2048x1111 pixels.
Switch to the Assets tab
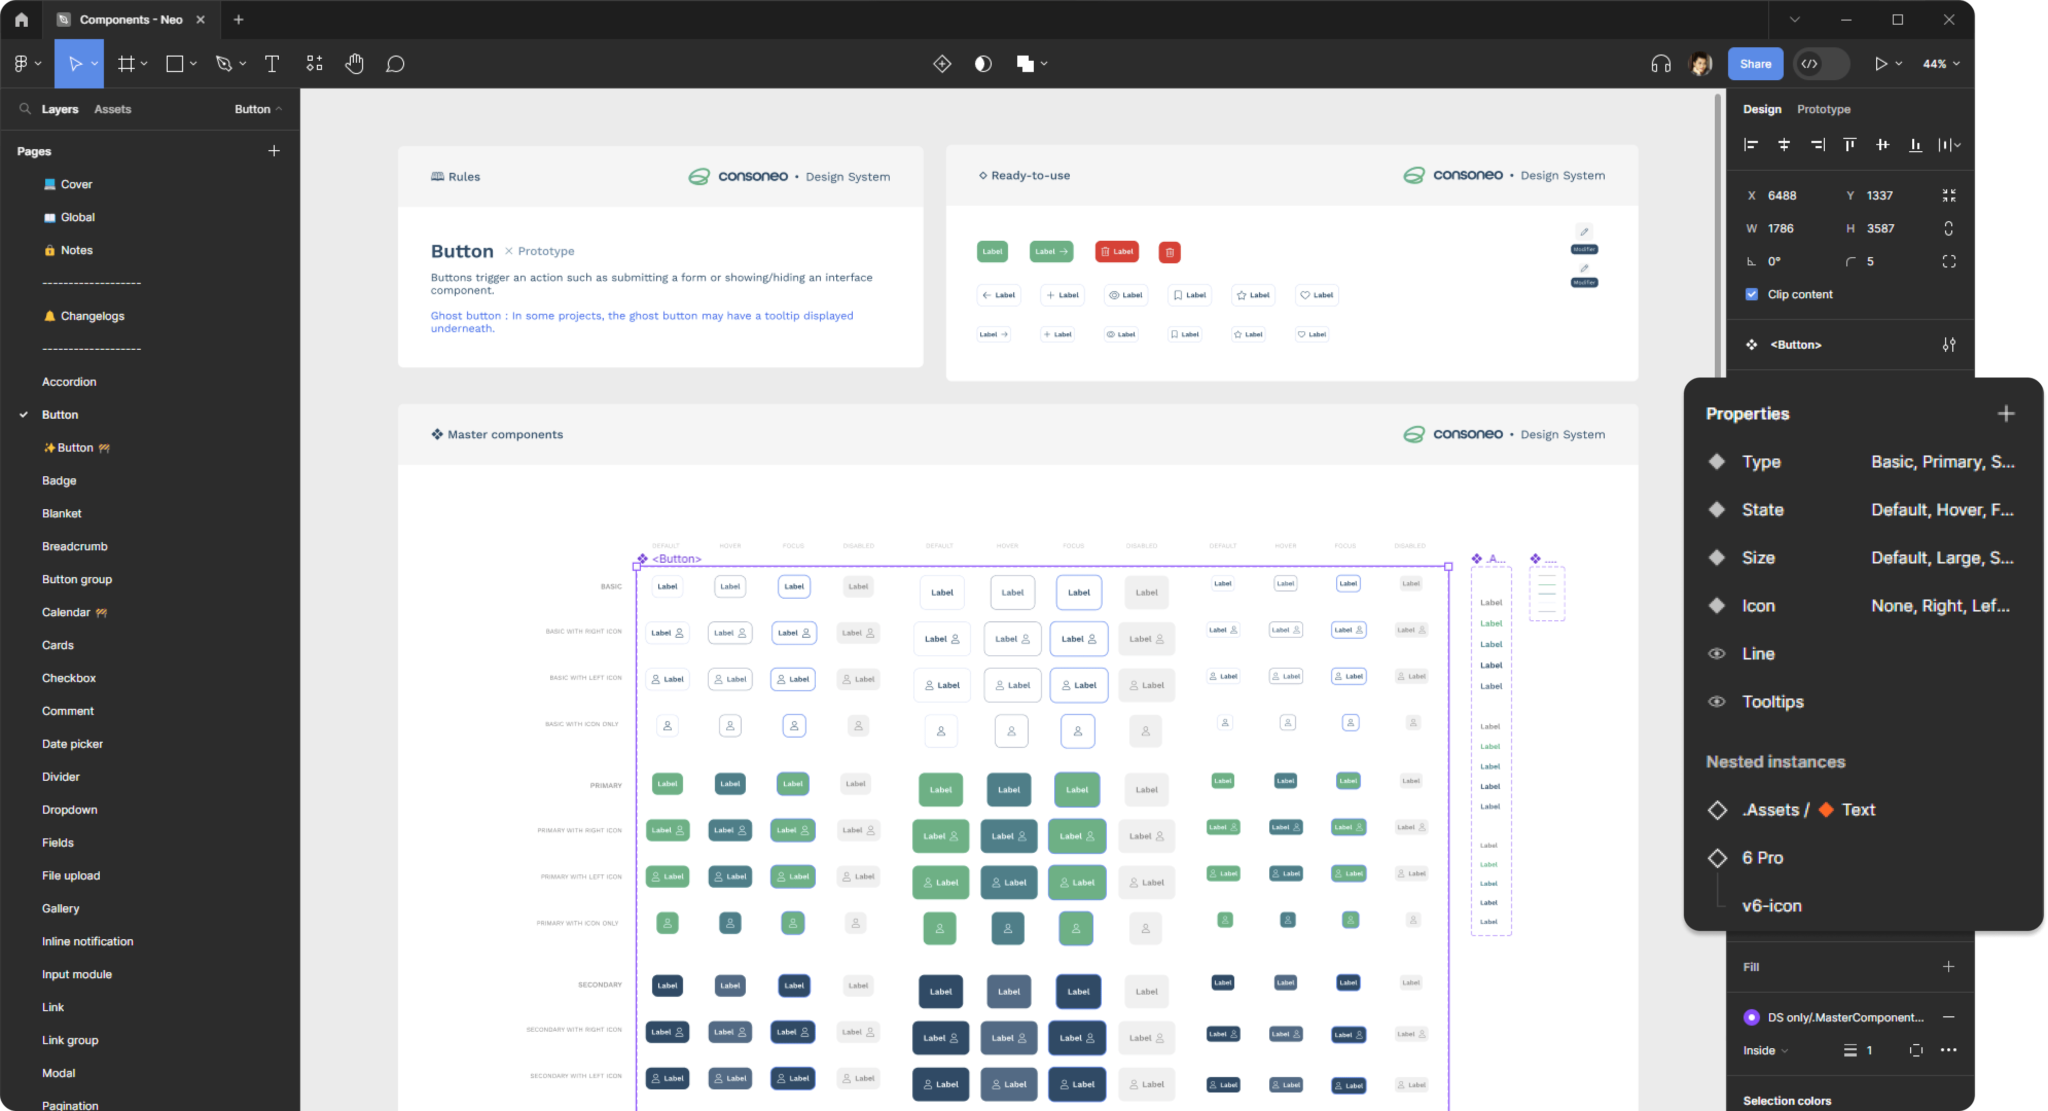pyautogui.click(x=112, y=109)
